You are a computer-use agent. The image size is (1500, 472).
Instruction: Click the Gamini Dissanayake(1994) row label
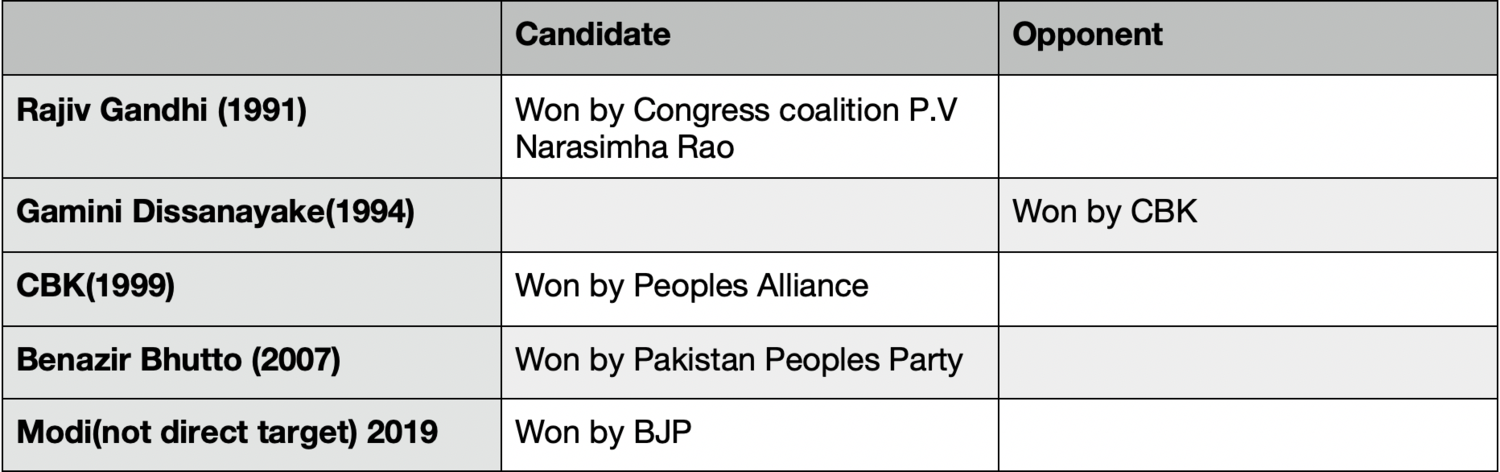[x=216, y=213]
